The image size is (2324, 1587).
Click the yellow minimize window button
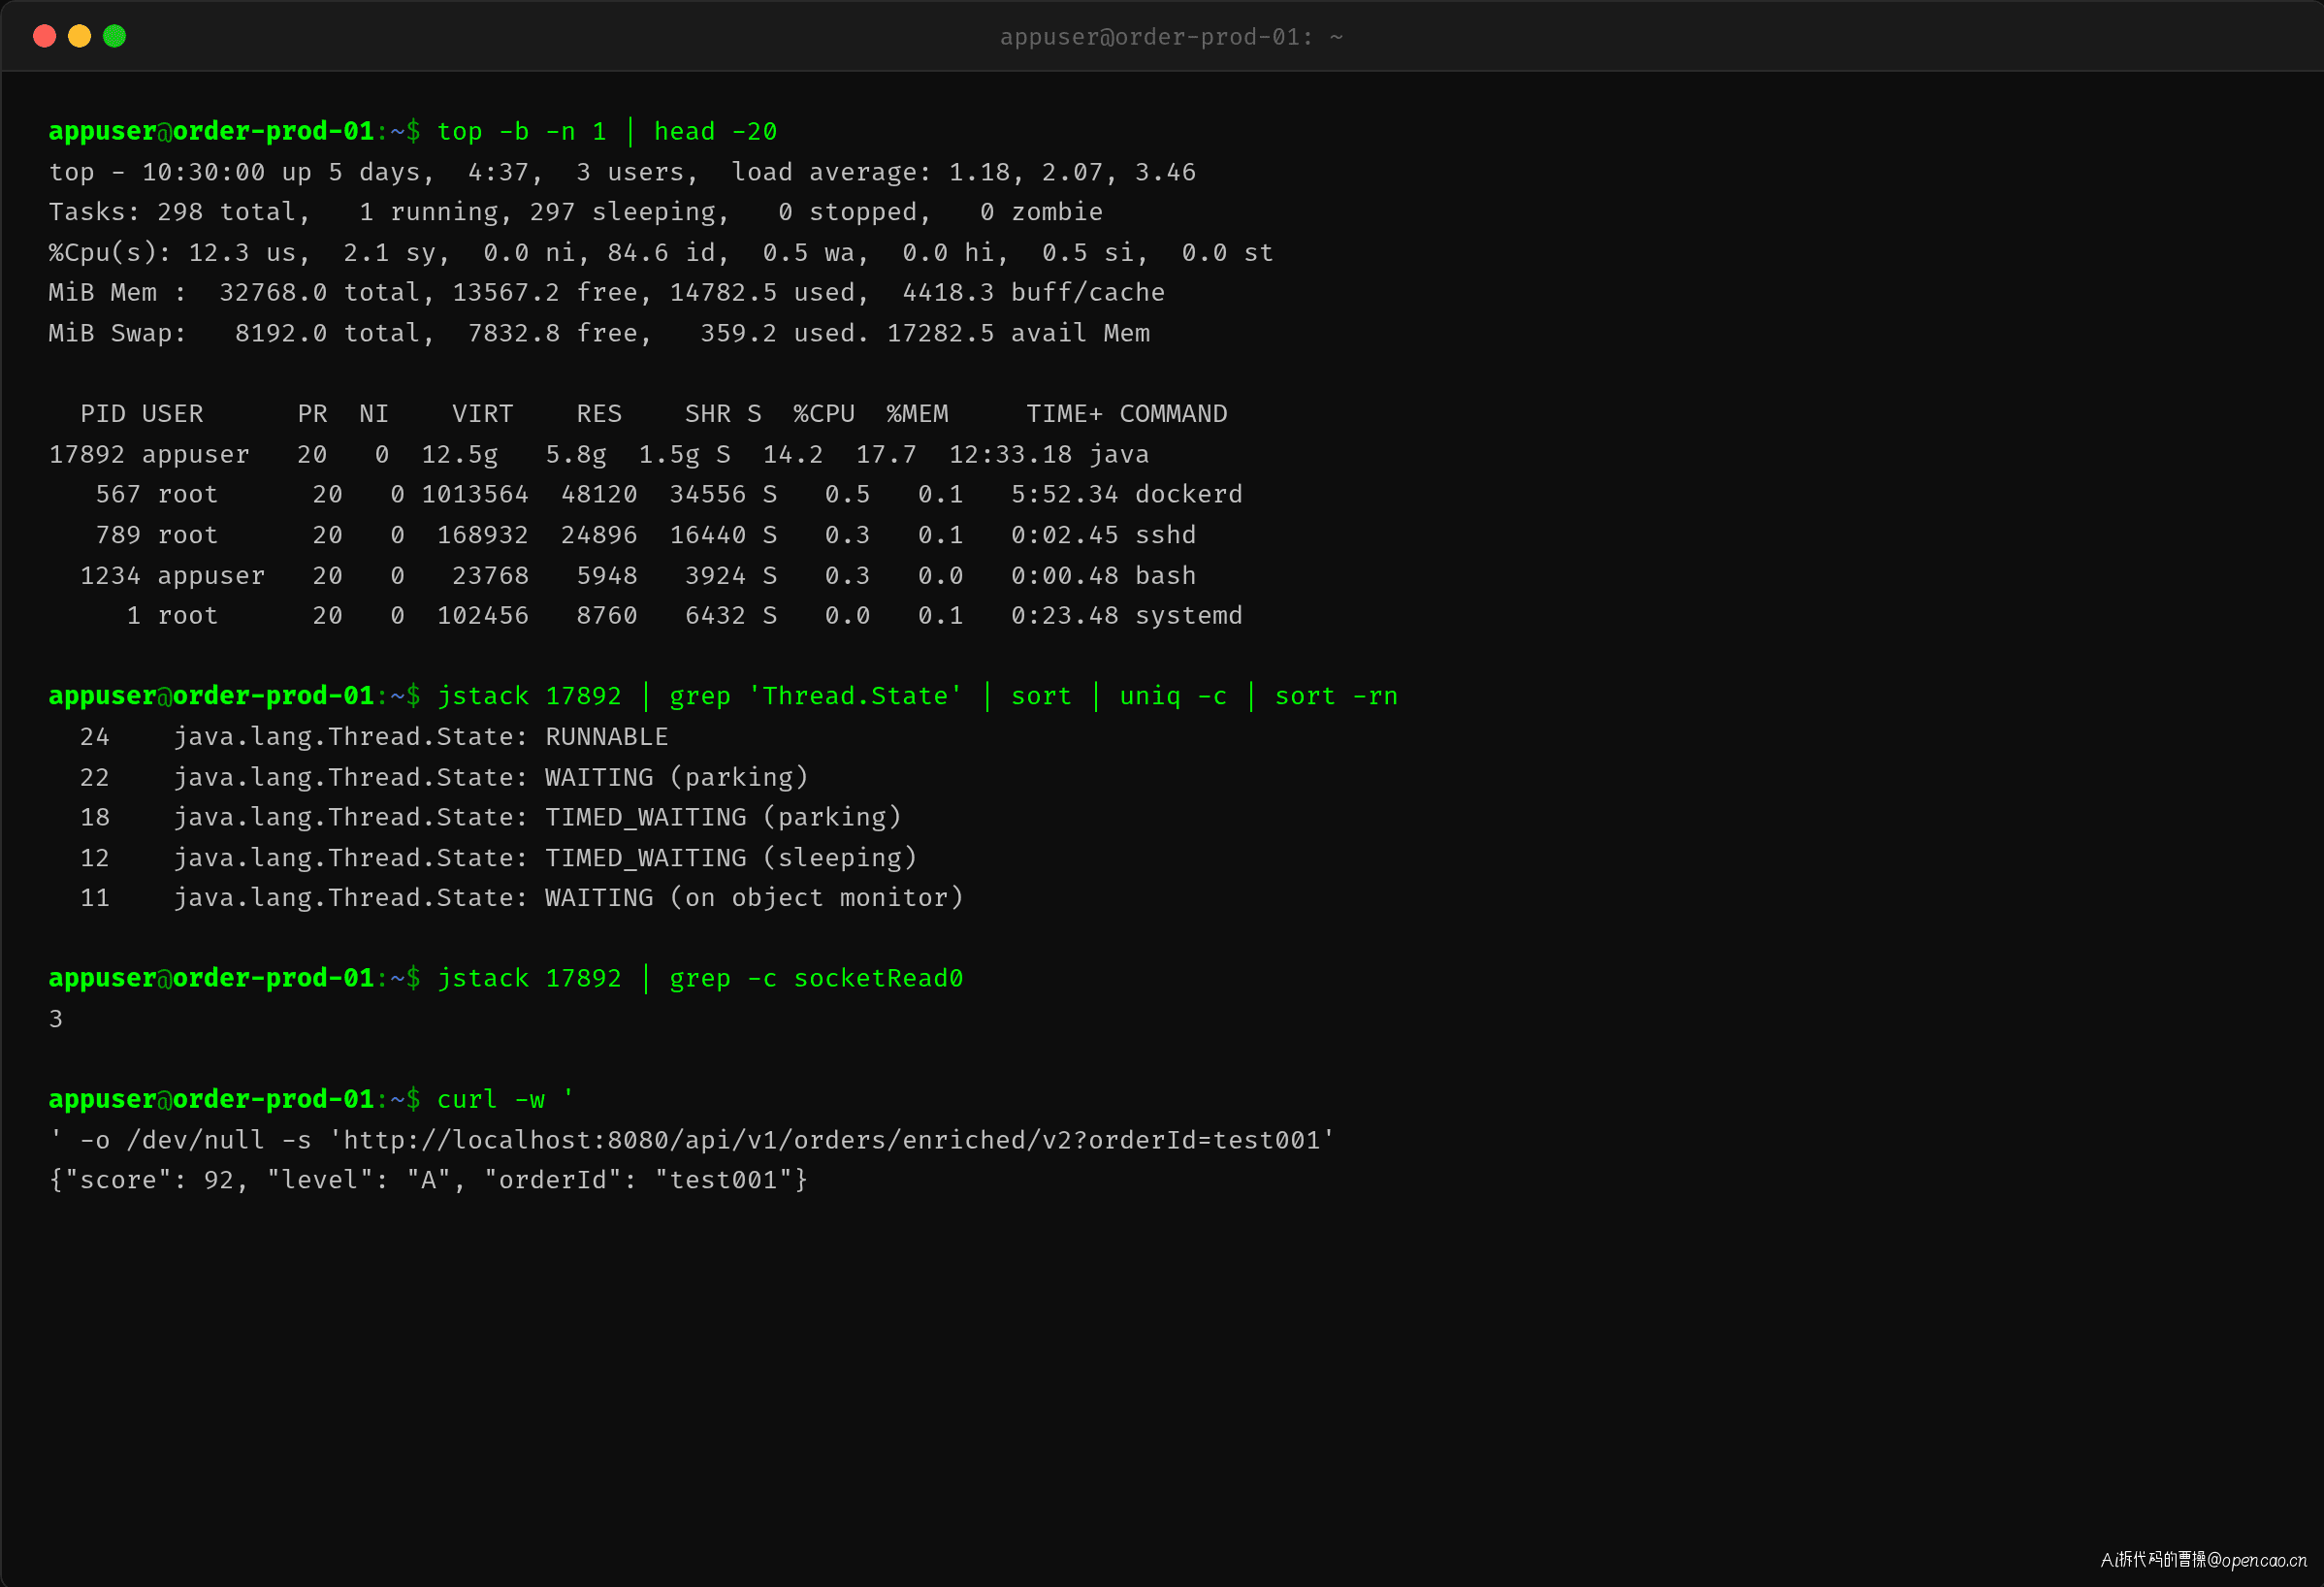click(79, 36)
